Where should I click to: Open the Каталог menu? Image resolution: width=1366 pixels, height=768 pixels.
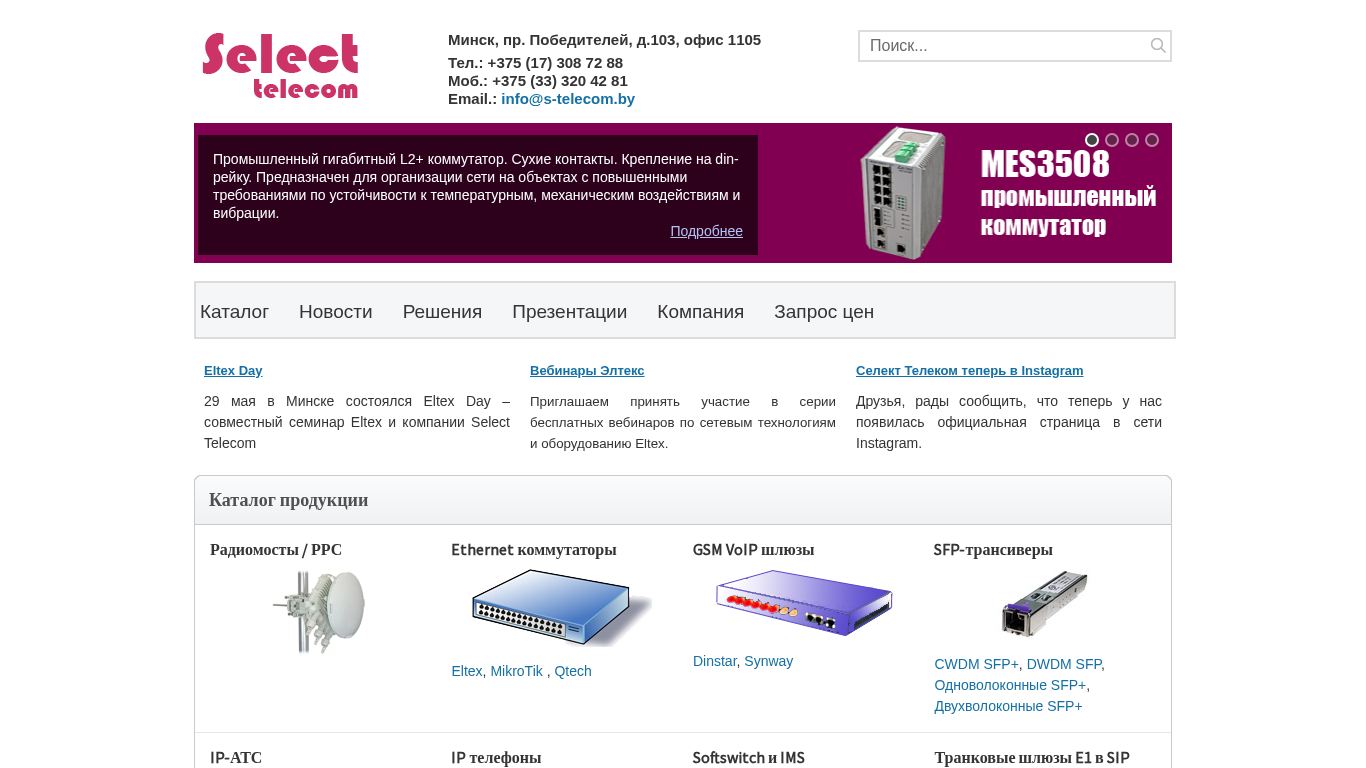click(234, 312)
